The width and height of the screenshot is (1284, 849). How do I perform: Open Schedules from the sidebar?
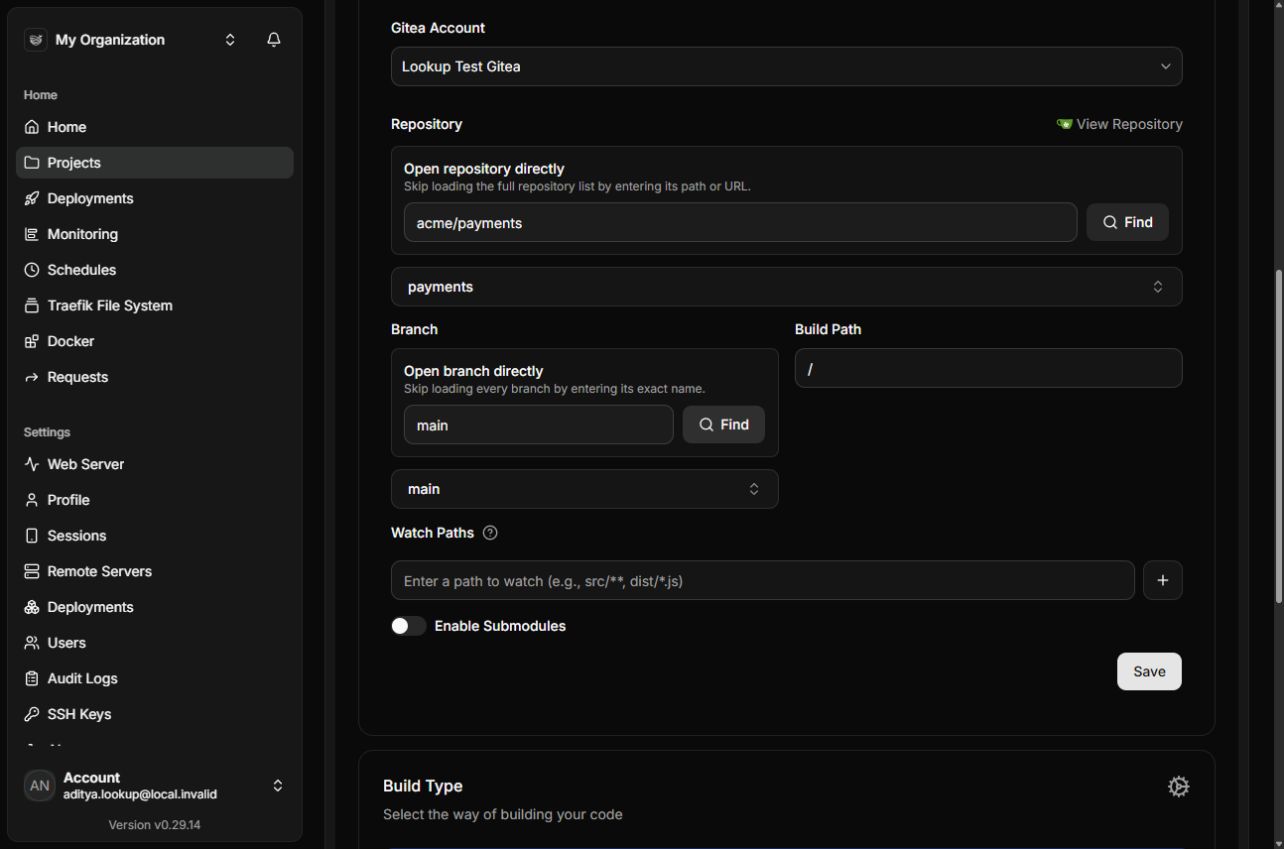(155, 270)
